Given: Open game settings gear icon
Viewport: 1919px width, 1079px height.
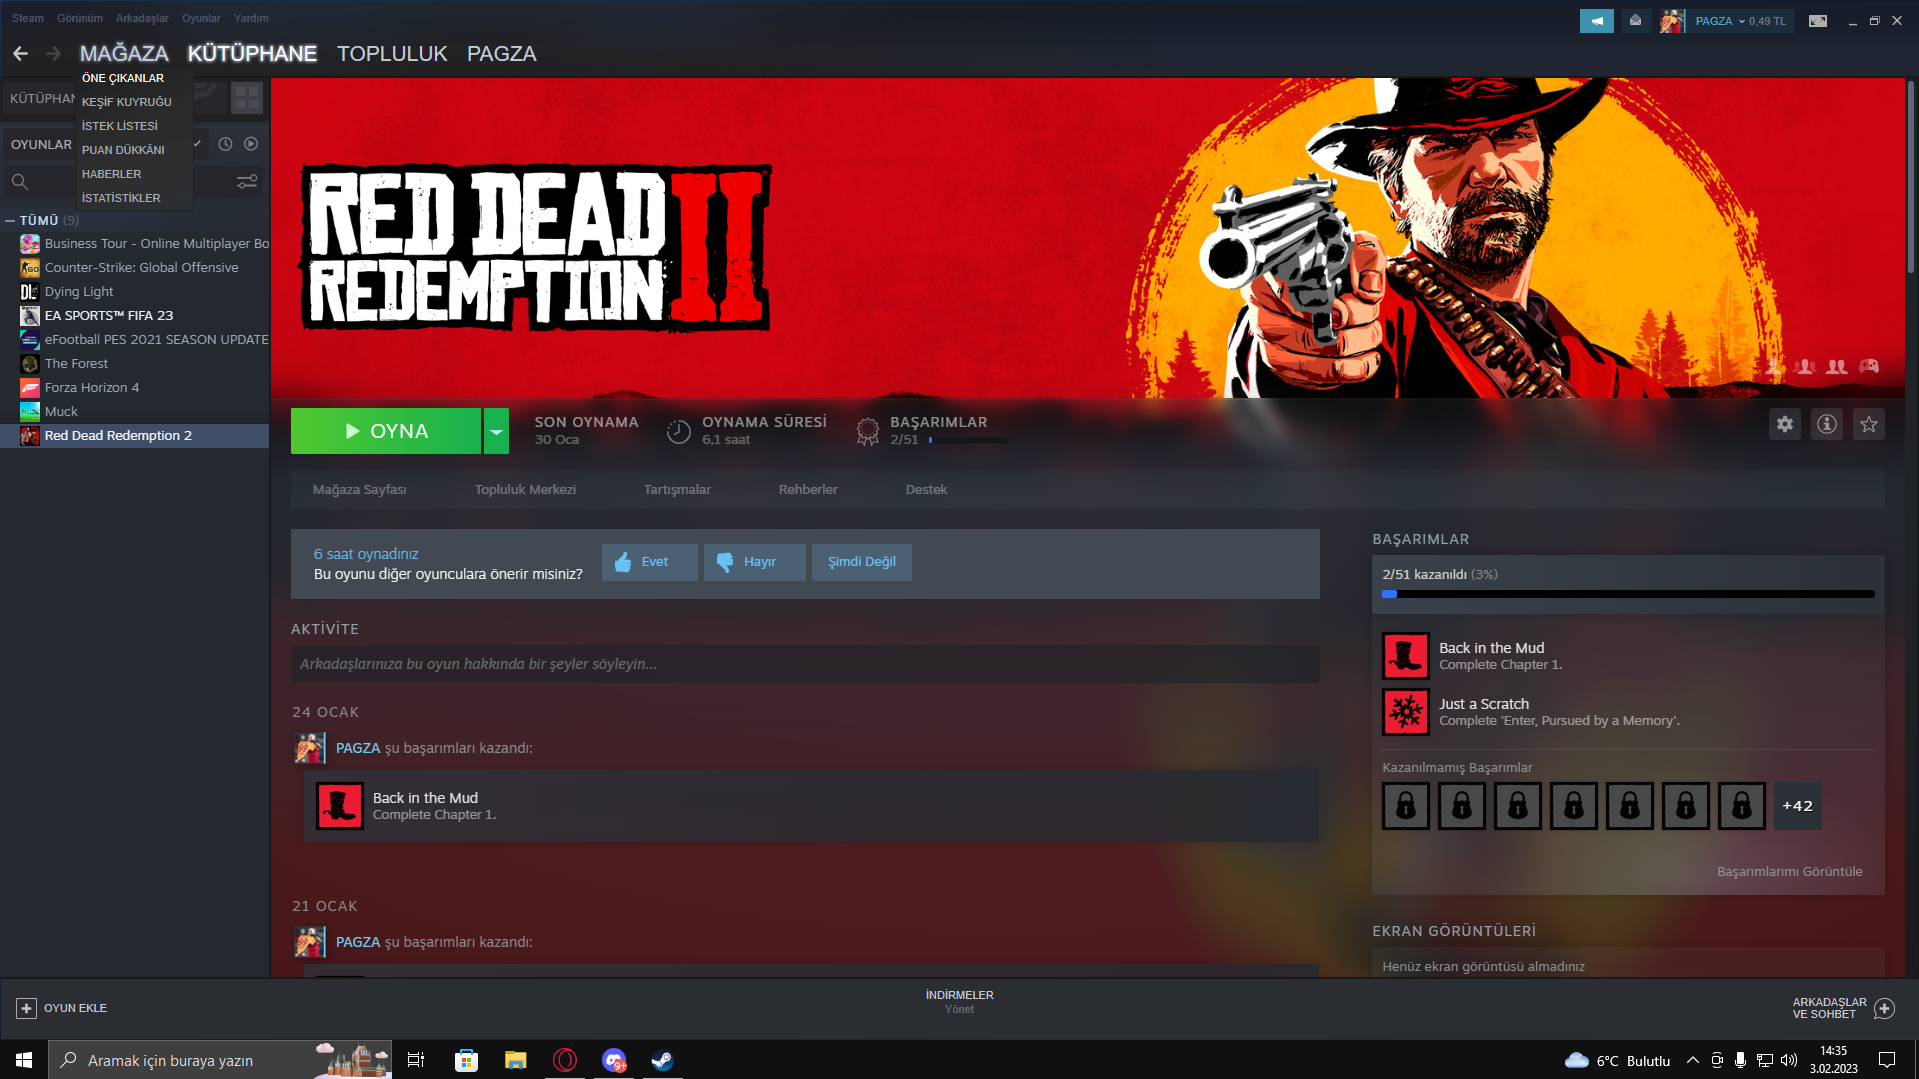Looking at the screenshot, I should pyautogui.click(x=1784, y=424).
